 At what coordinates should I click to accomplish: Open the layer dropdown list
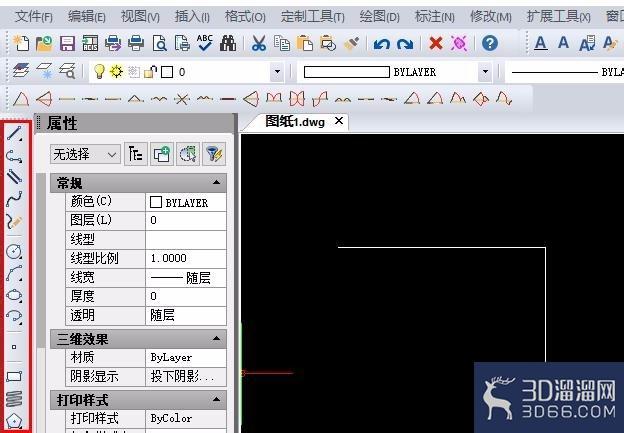277,72
